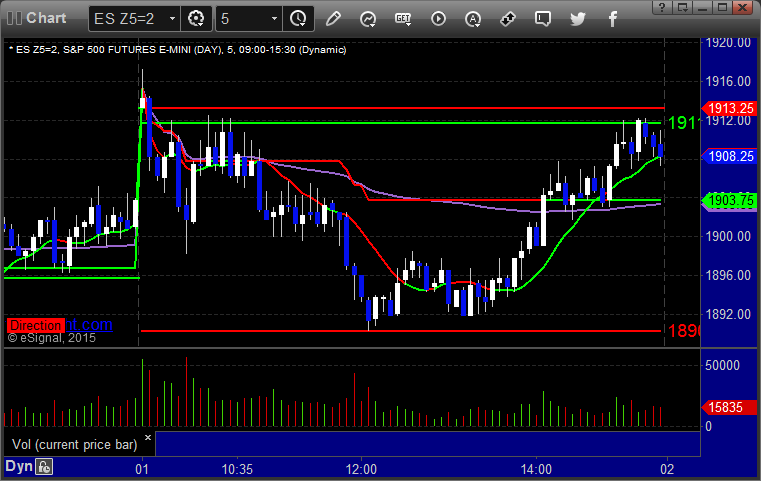Viewport: 761px width, 481px height.
Task: Click the chart title ES Z5=2 description text
Action: 178,50
